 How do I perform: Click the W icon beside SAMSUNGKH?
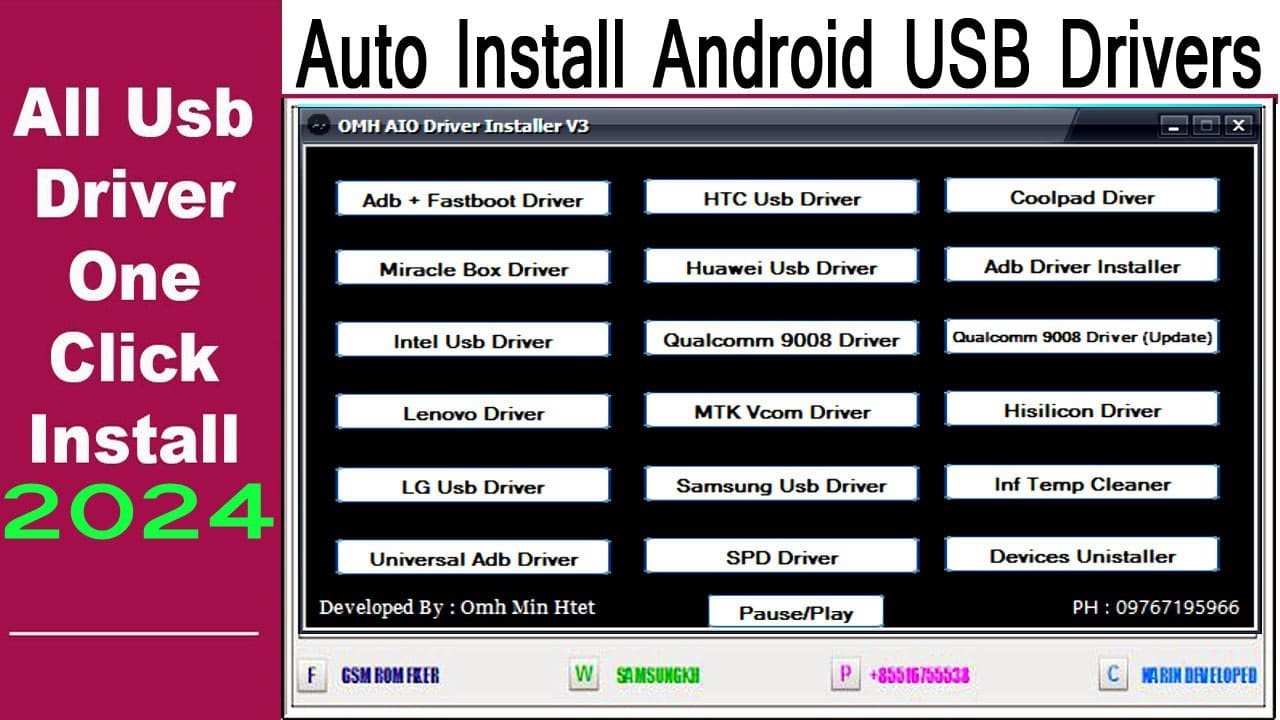584,674
